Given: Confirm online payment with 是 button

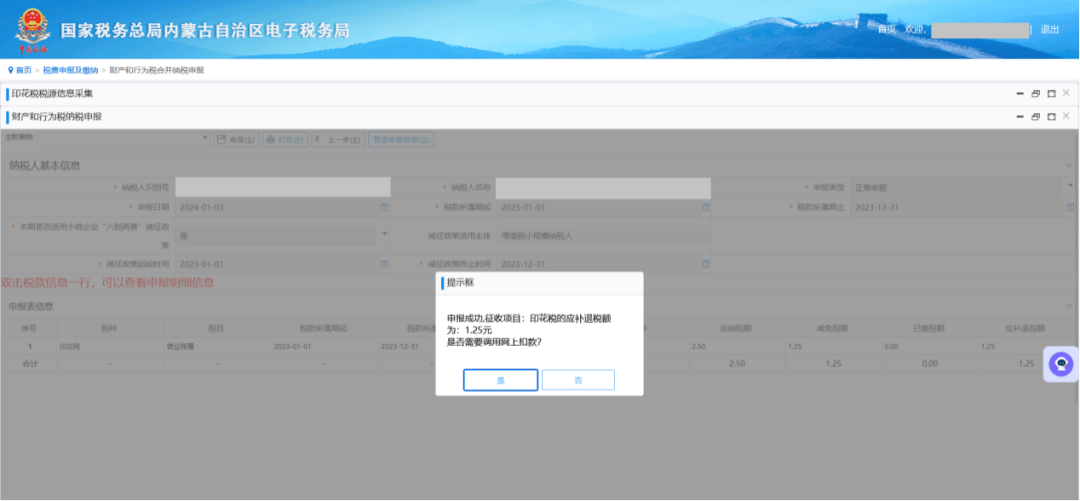Looking at the screenshot, I should pos(500,380).
